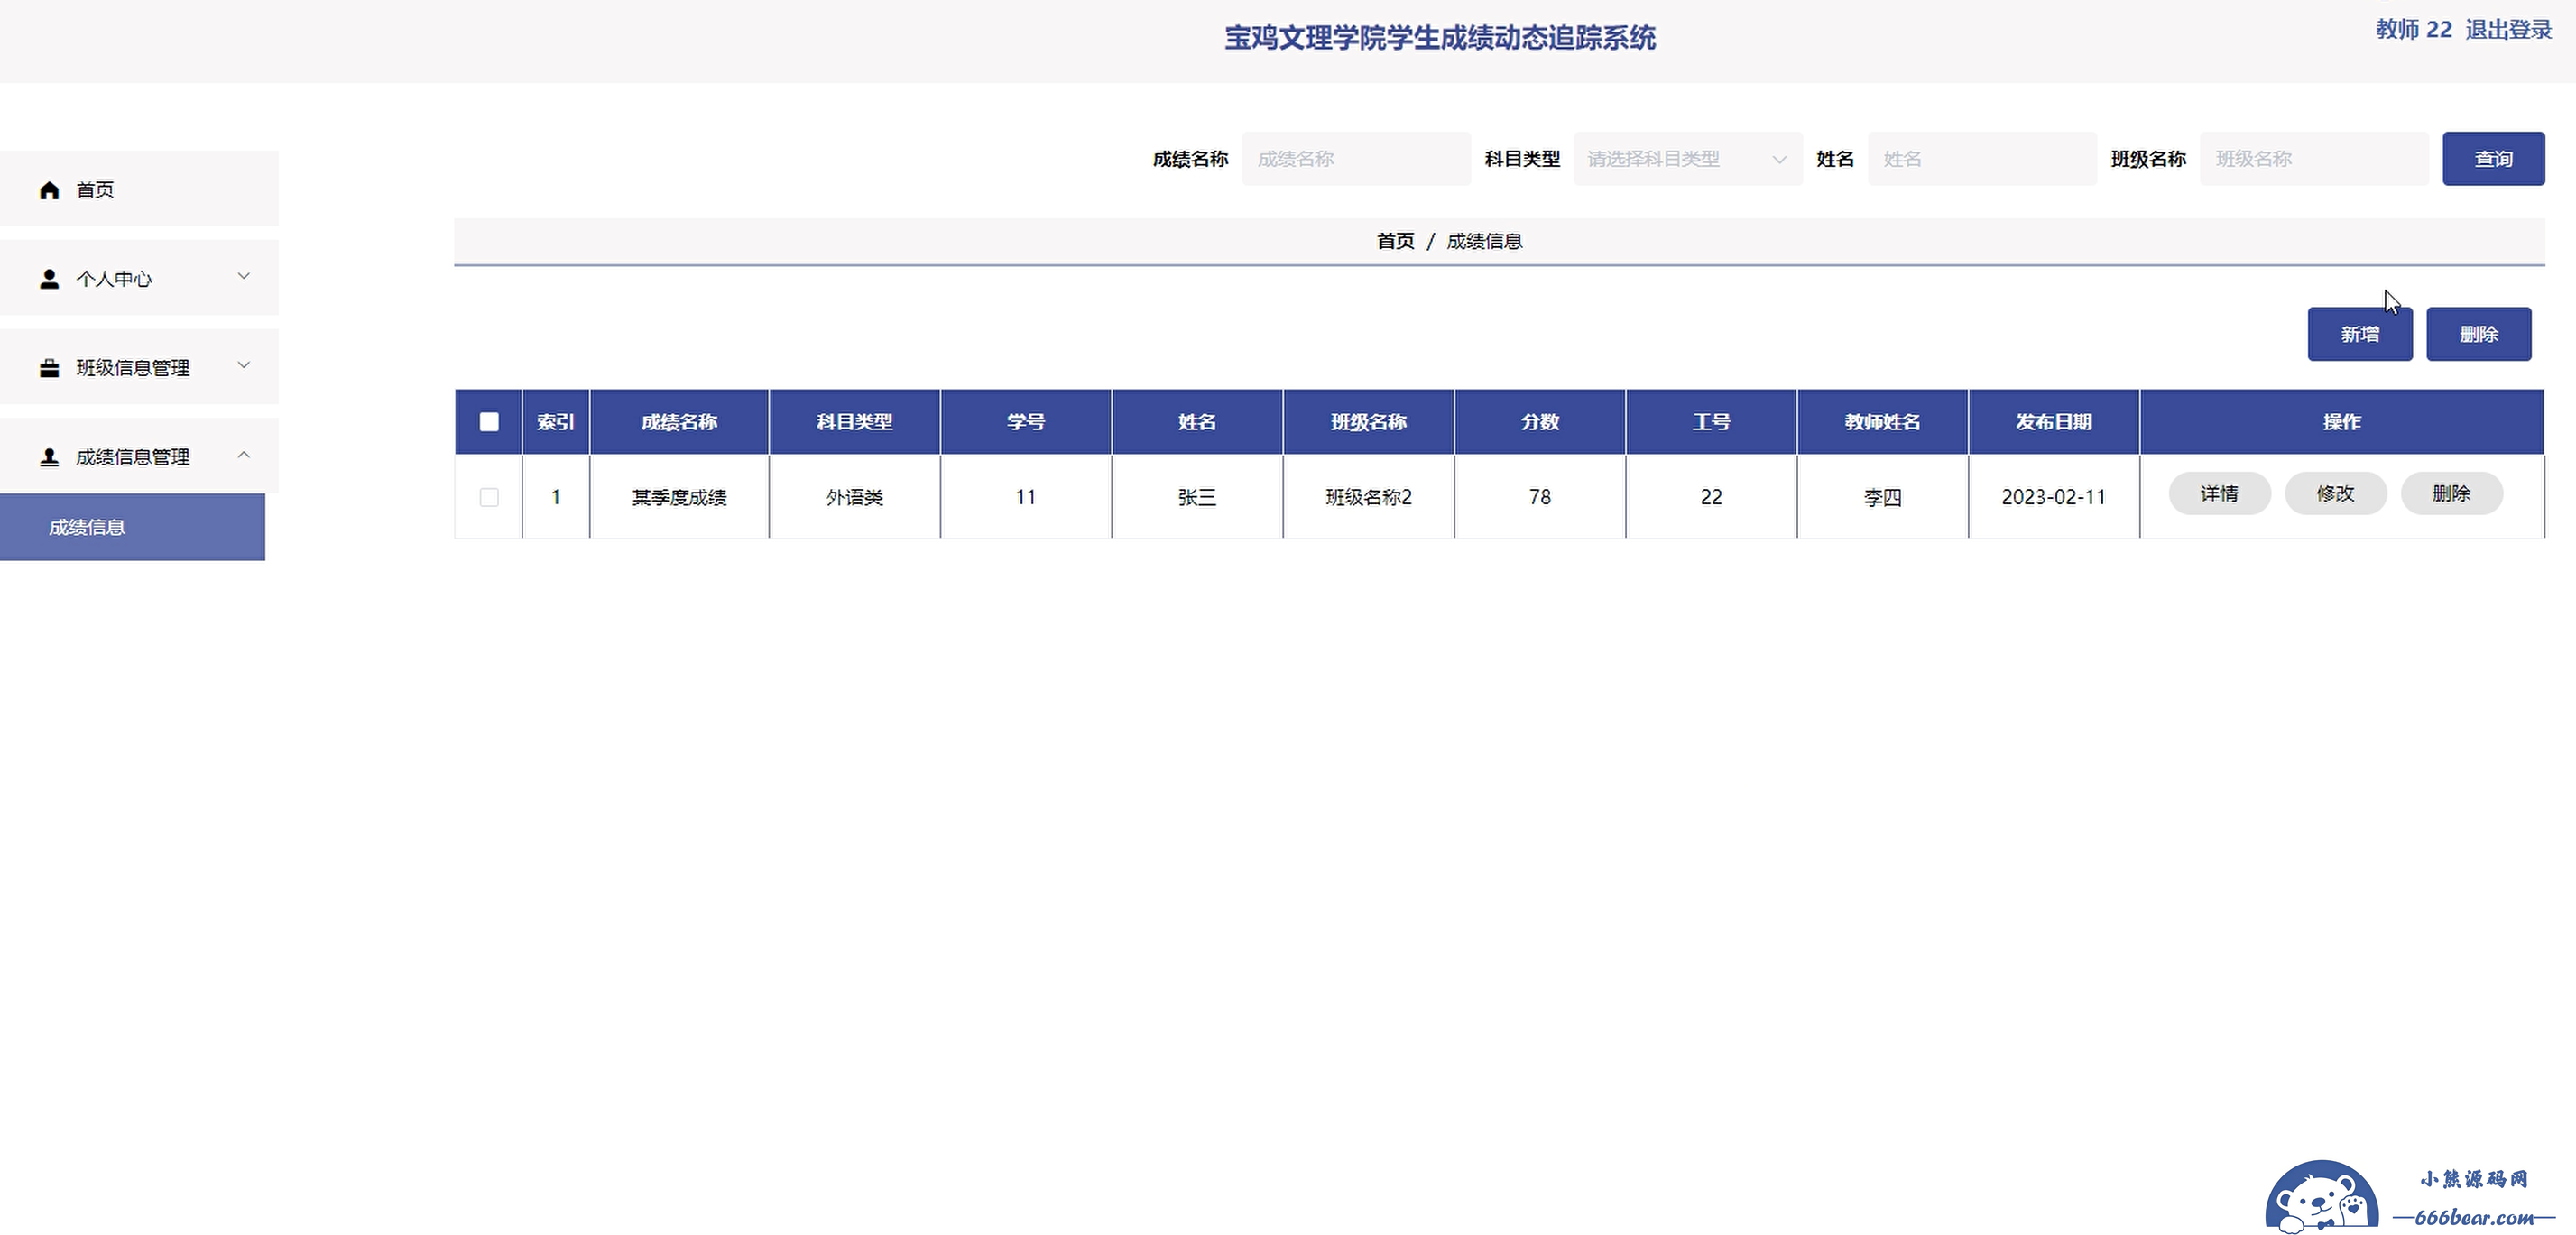2576x1235 pixels.
Task: Collapse the 成绩信息管理 menu chevron
Action: (x=243, y=455)
